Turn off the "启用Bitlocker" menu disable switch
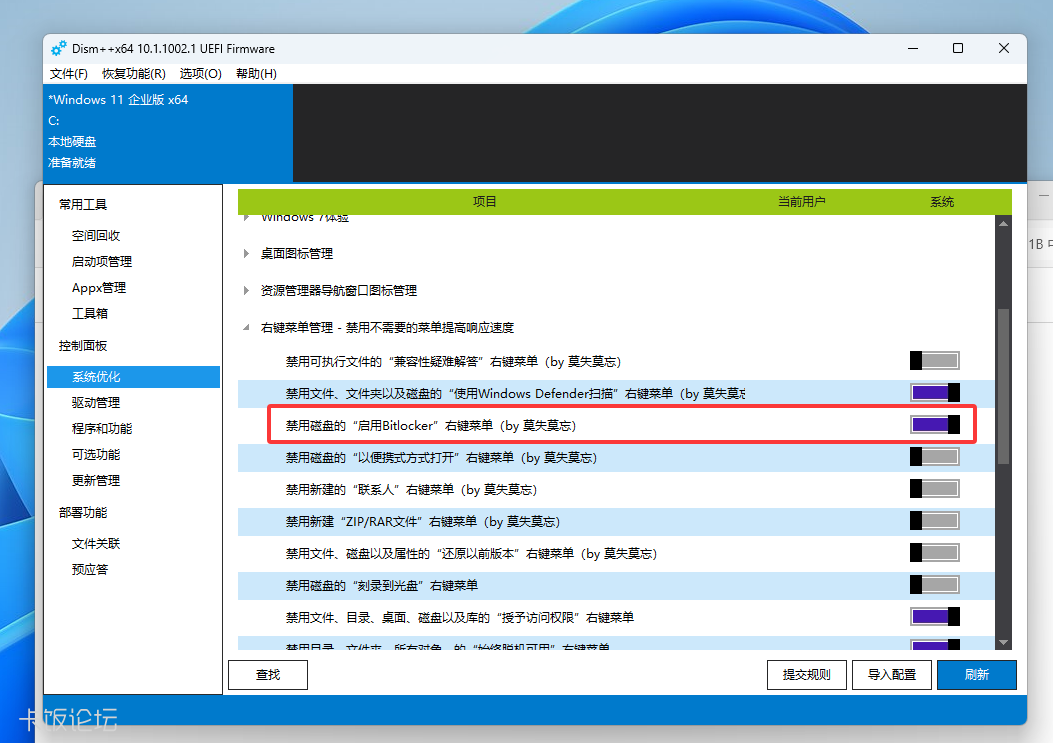The height and width of the screenshot is (743, 1053). pyautogui.click(x=934, y=424)
